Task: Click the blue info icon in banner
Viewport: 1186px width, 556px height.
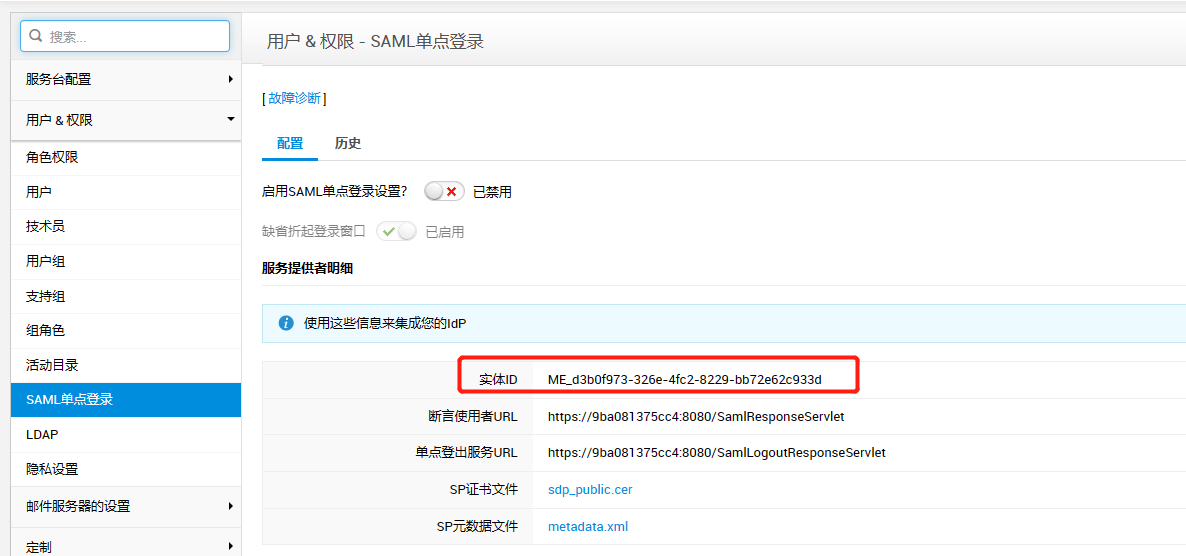Action: (x=286, y=323)
